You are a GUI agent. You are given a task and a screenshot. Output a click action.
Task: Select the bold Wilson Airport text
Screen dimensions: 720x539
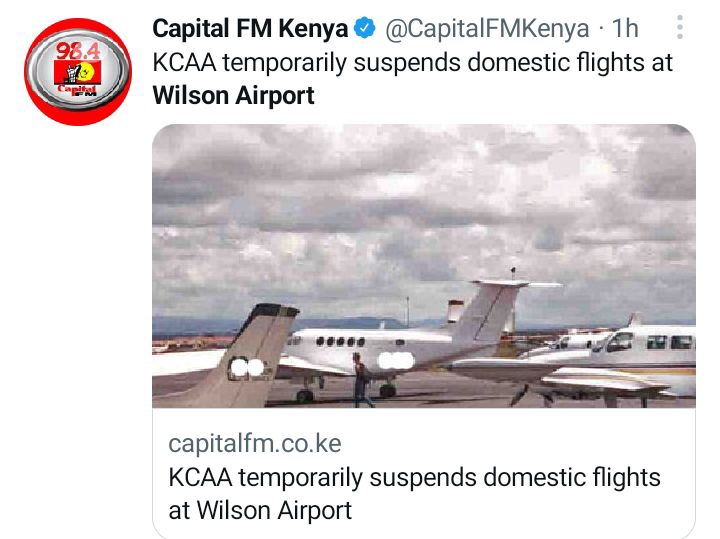click(x=233, y=95)
